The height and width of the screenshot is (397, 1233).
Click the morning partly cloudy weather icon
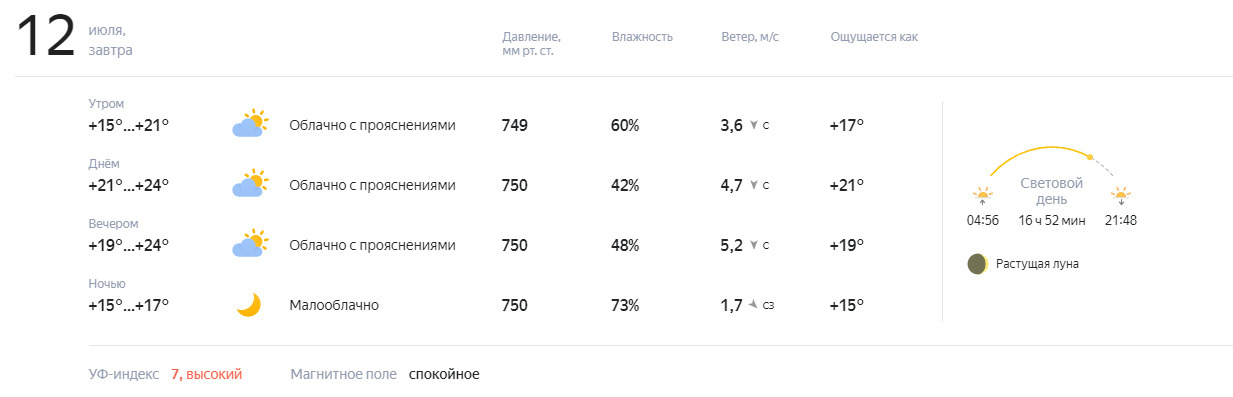coord(249,124)
